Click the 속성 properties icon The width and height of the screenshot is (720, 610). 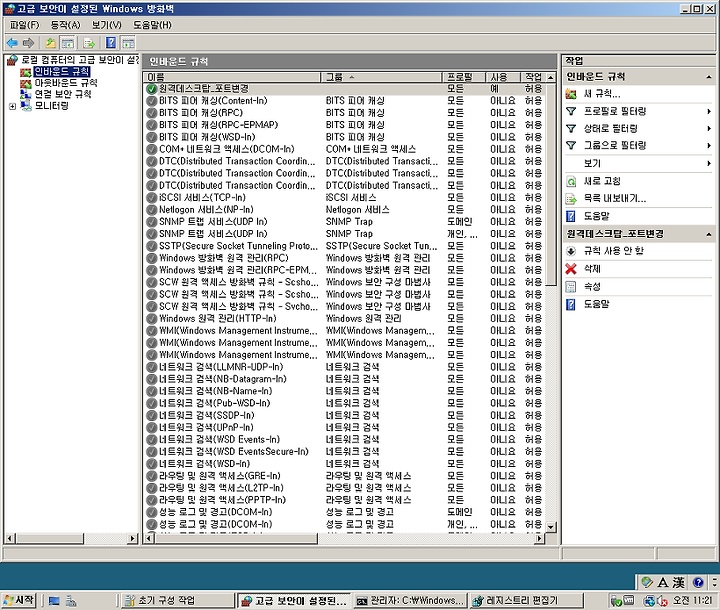tap(571, 287)
